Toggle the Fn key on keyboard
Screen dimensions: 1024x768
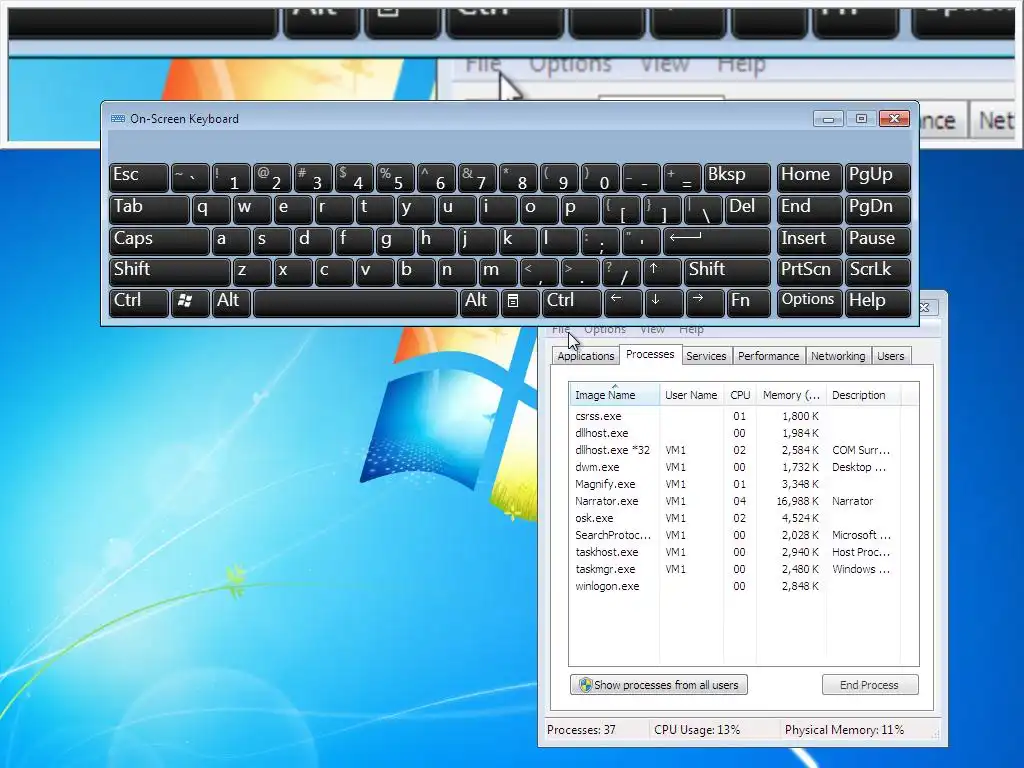[x=748, y=302]
